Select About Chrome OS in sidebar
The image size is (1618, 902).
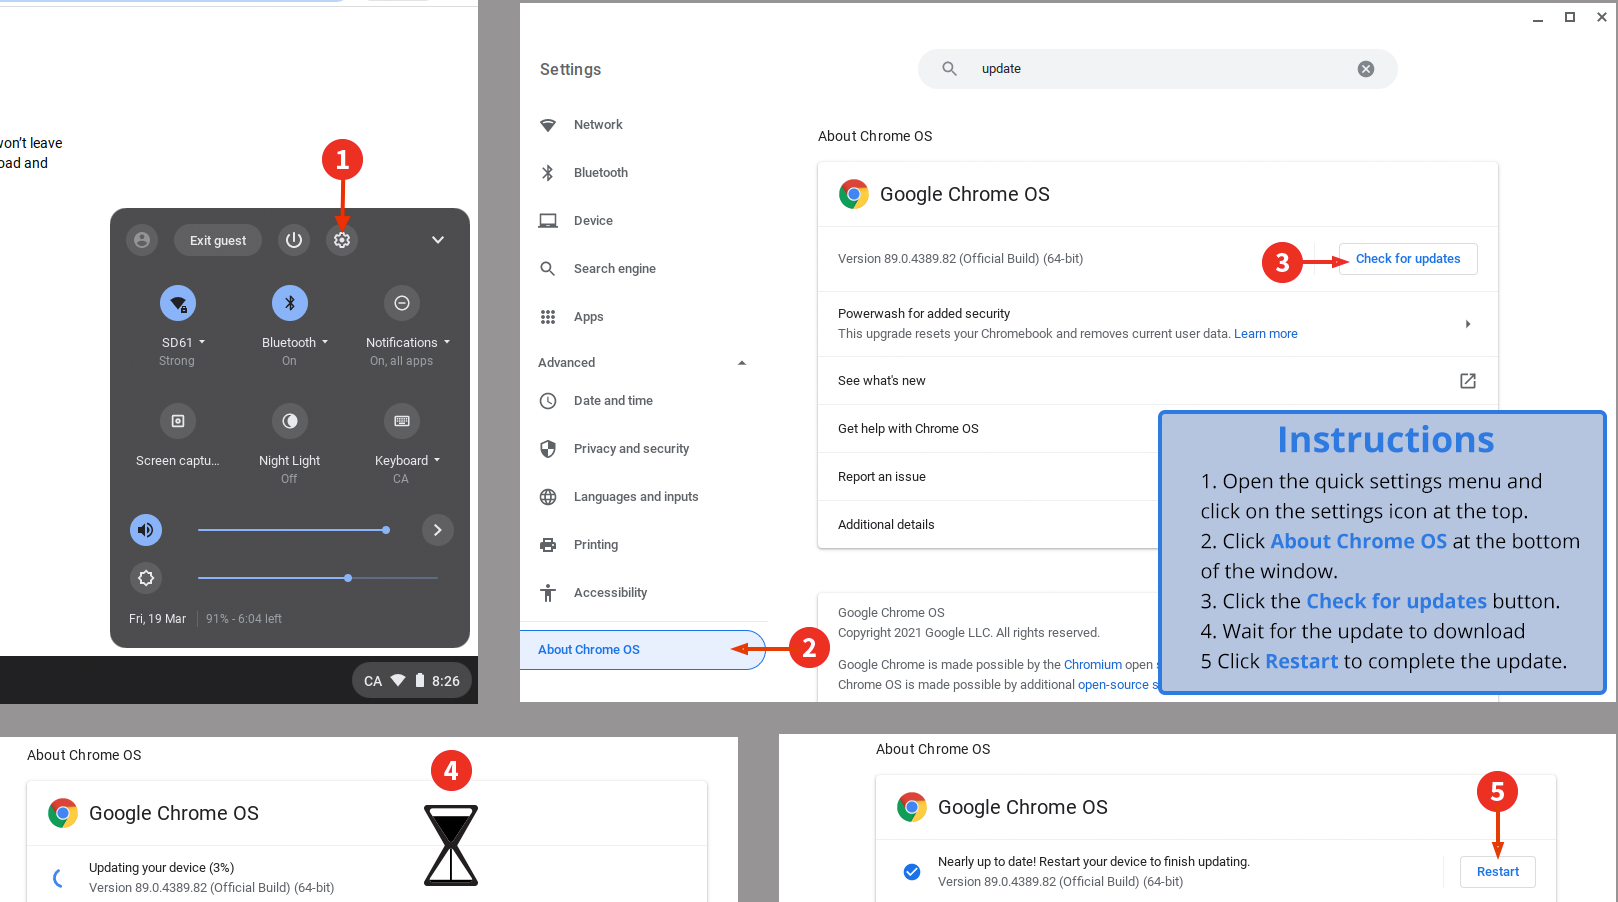tap(643, 650)
